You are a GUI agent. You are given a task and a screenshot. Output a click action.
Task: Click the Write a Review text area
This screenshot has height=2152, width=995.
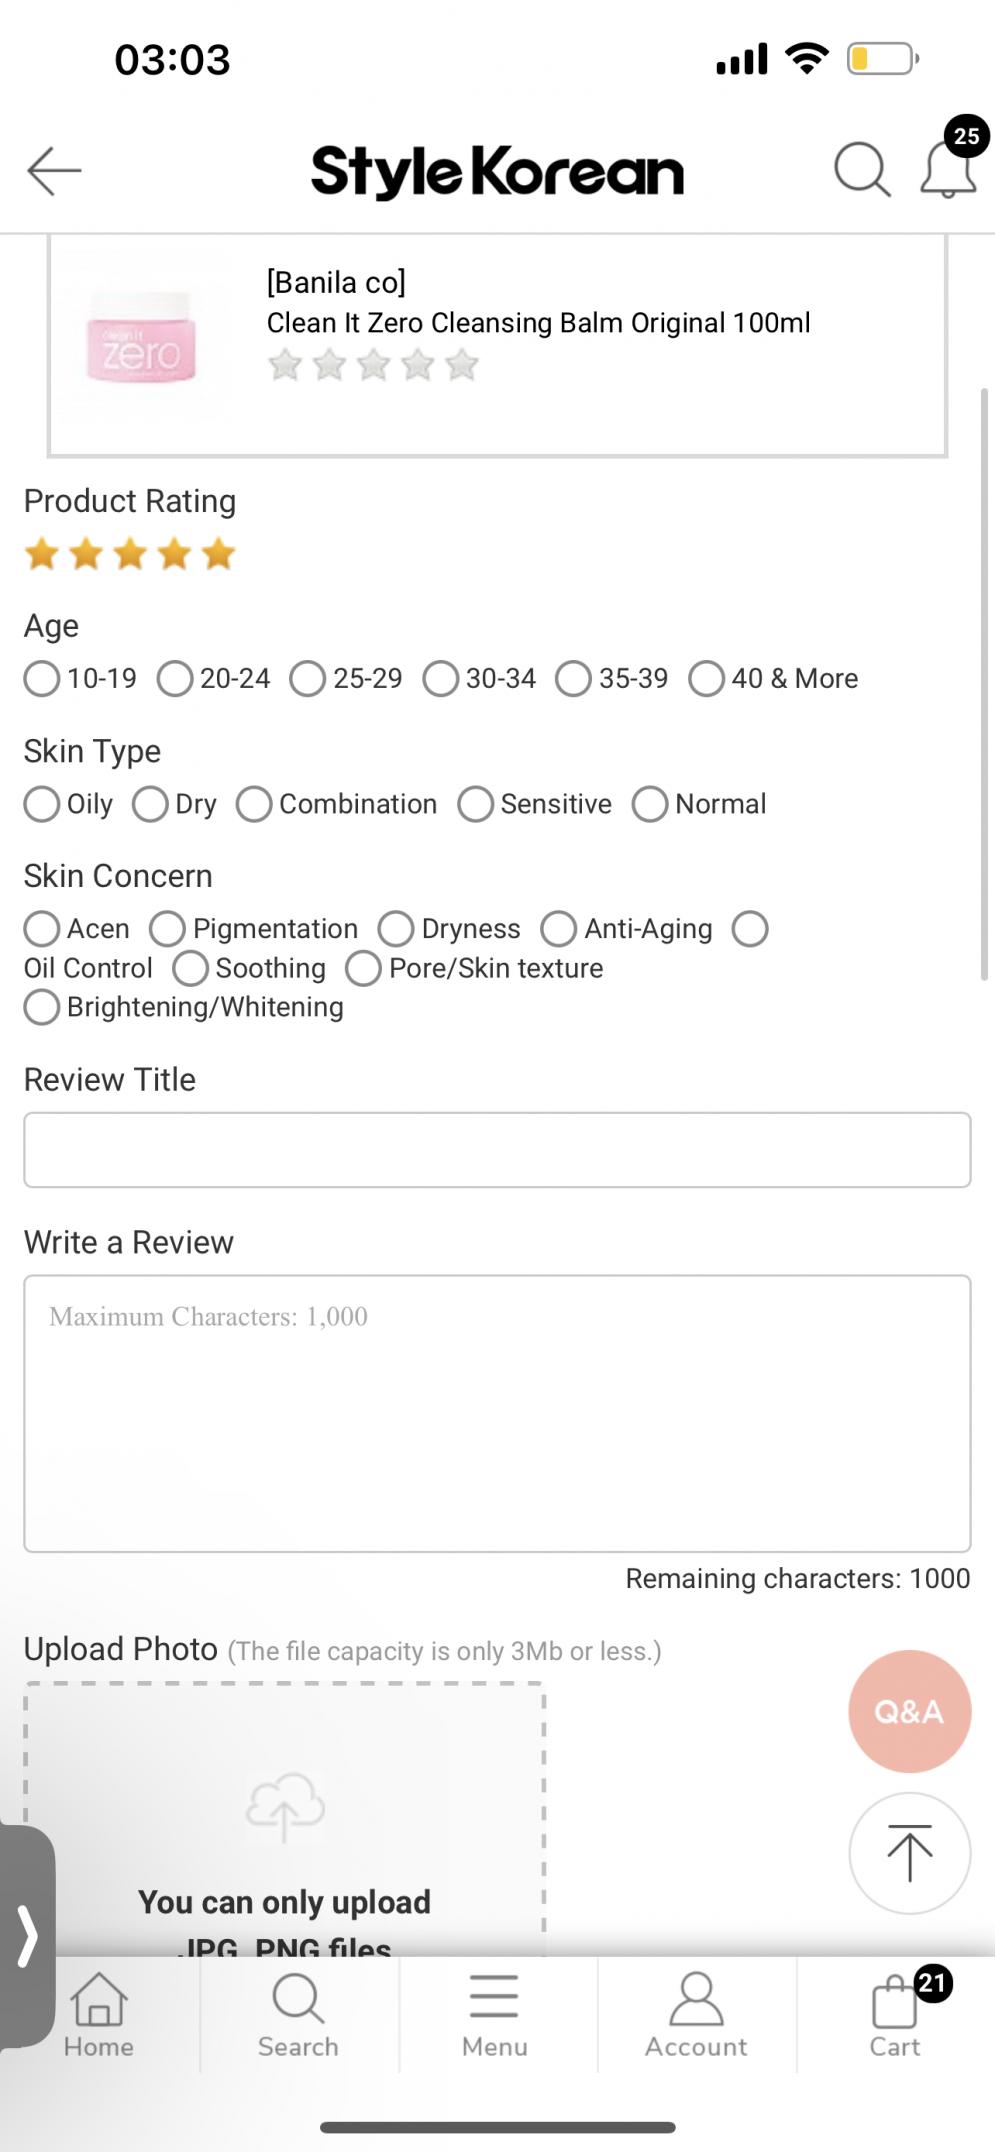497,1413
